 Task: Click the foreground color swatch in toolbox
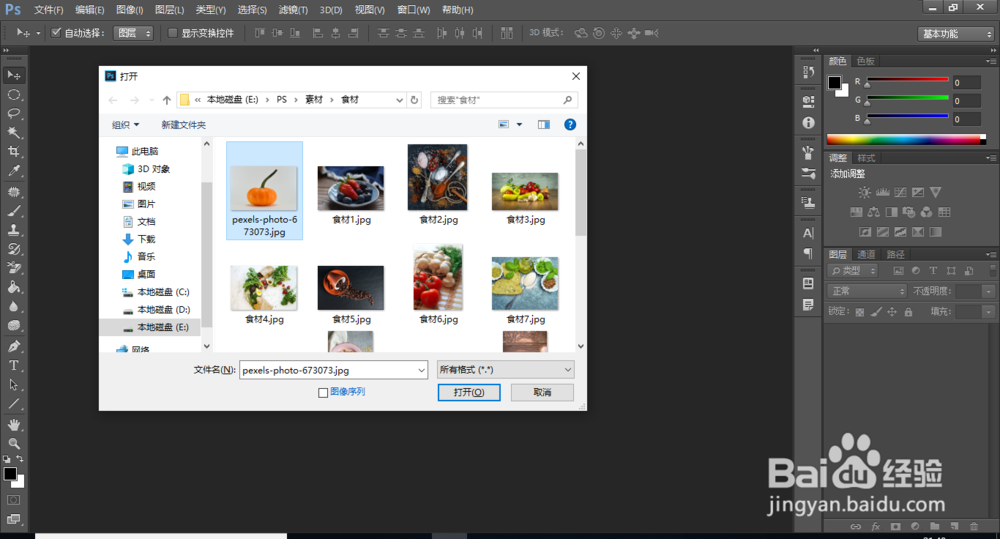(10, 473)
